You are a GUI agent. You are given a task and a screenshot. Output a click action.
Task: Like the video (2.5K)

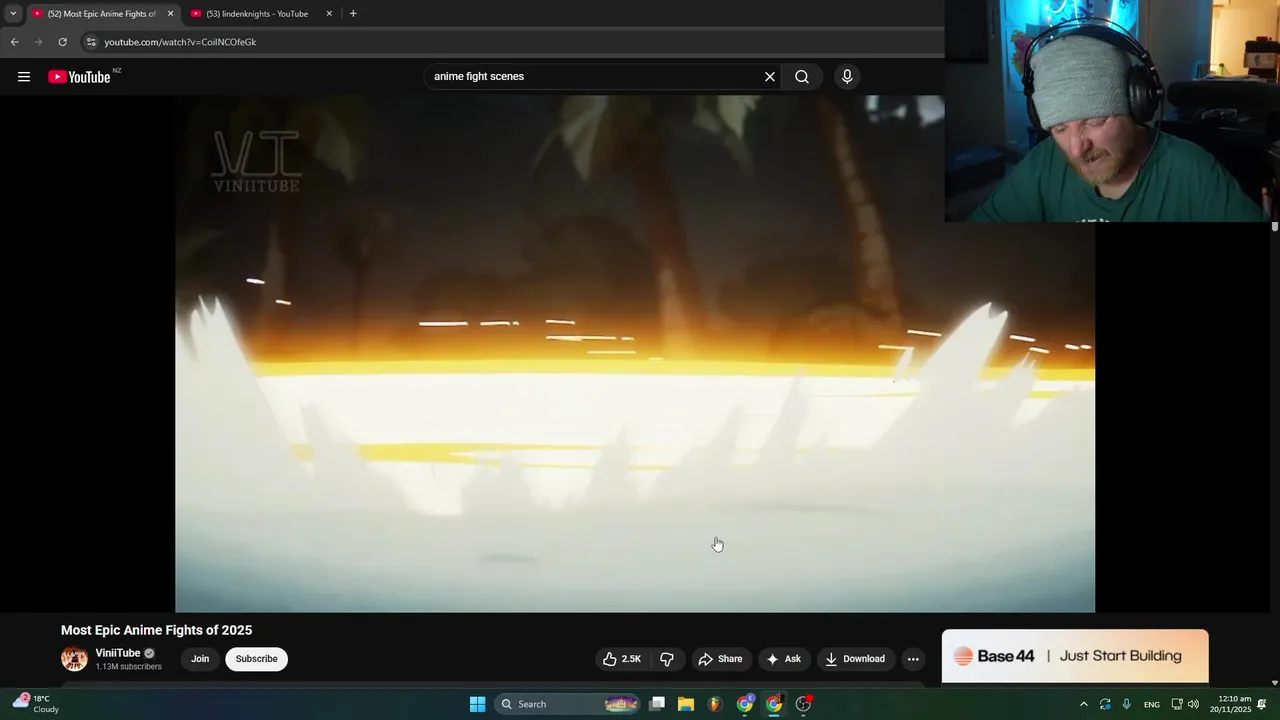click(622, 659)
